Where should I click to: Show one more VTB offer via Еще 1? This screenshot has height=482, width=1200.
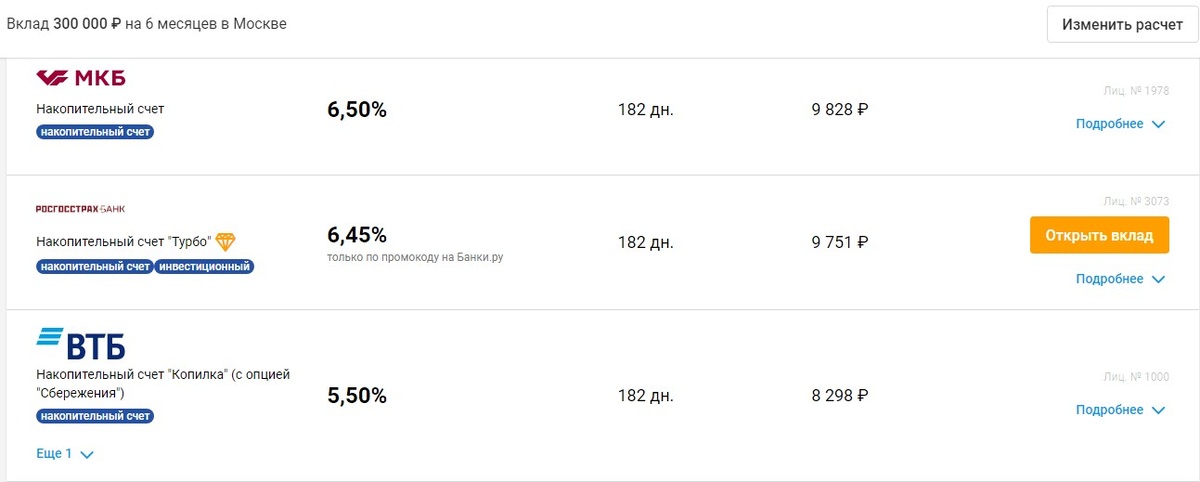55,453
